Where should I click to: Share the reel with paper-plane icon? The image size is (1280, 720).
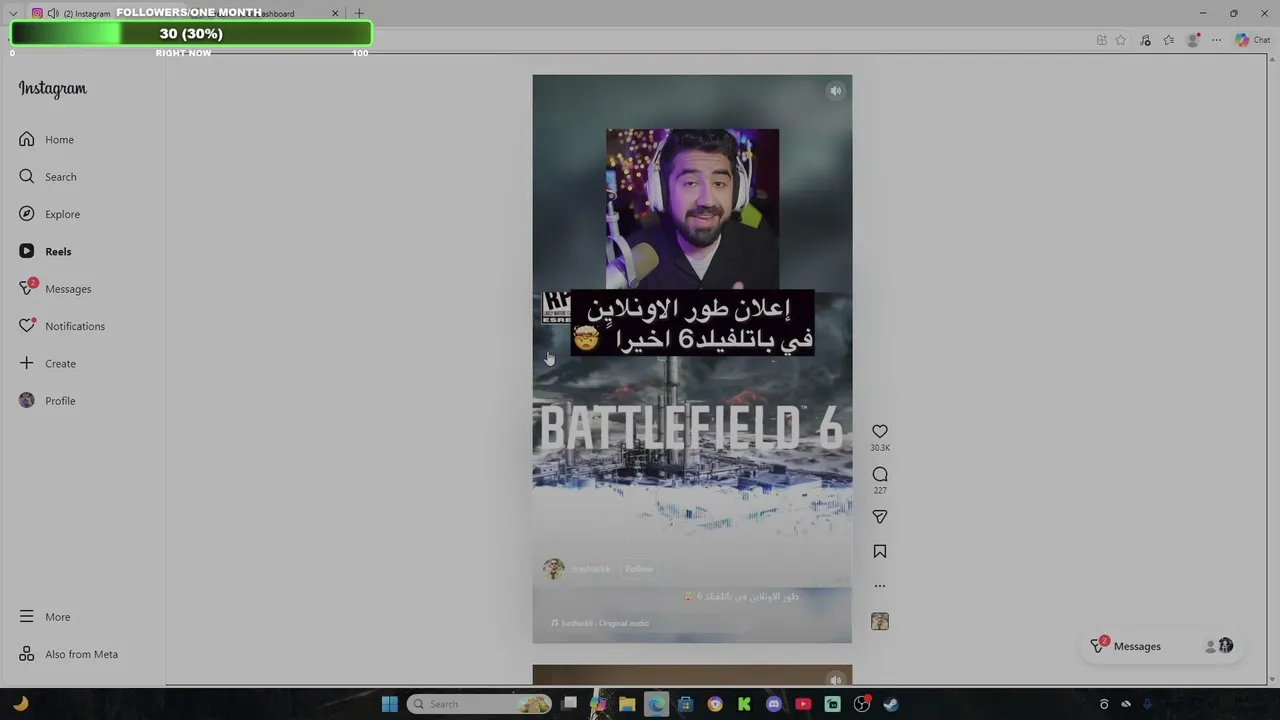point(880,517)
